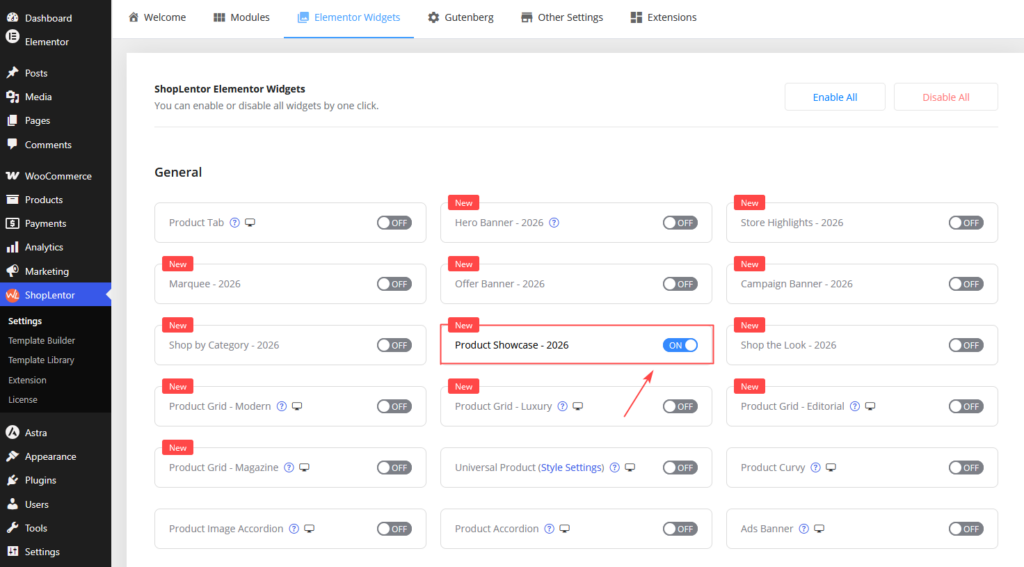
Task: Click the Comments bubble icon
Action: tap(12, 144)
